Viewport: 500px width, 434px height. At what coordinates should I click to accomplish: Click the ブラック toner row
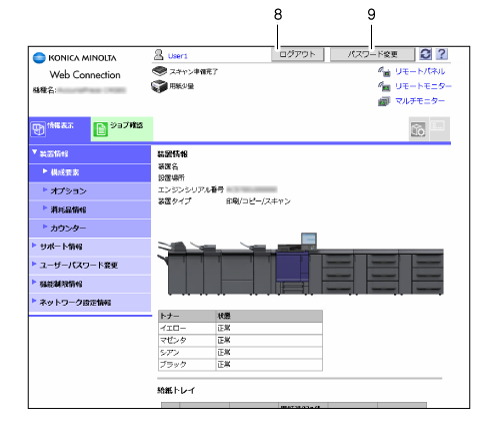point(240,365)
